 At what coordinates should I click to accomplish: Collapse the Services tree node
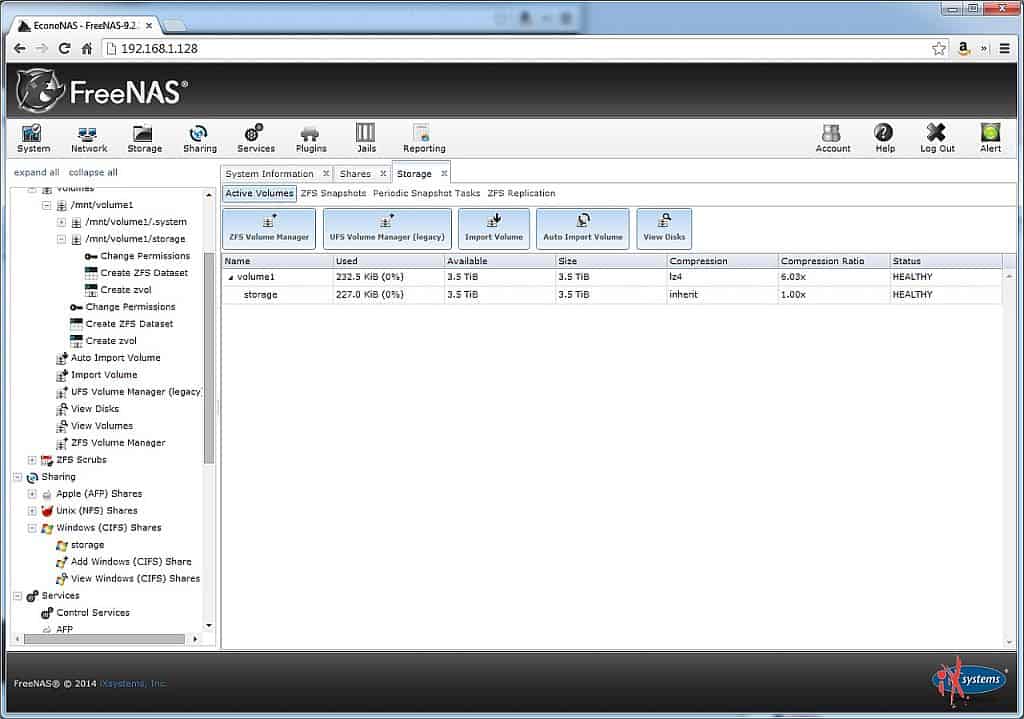click(18, 596)
